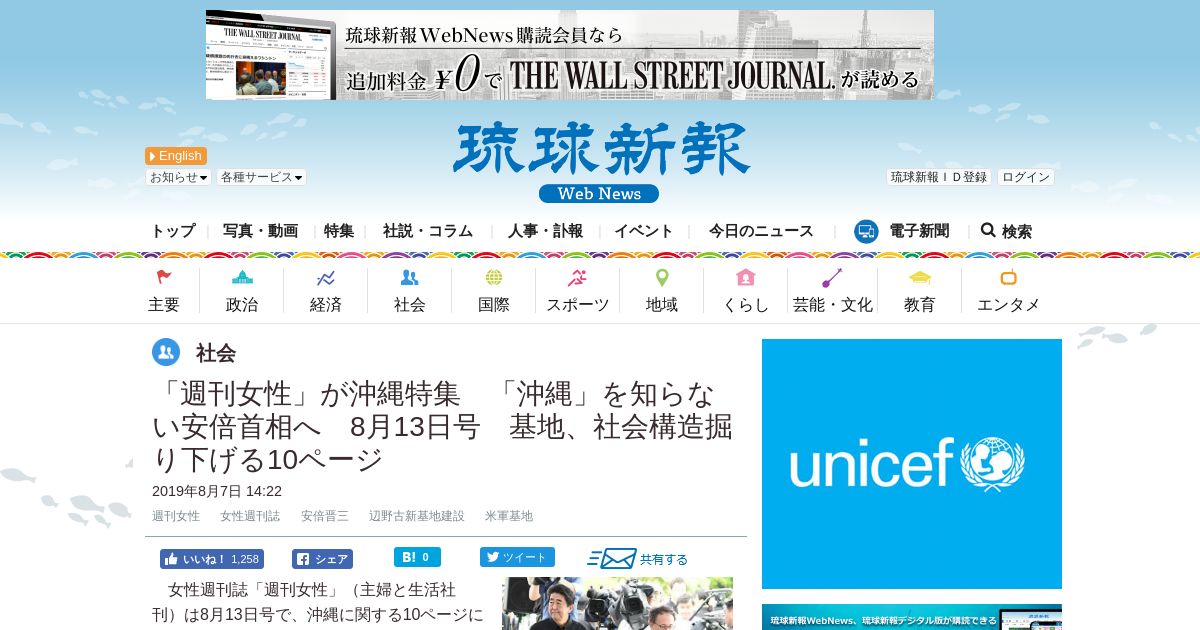This screenshot has height=630, width=1200.
Task: Open the イベント menu item
Action: (644, 231)
